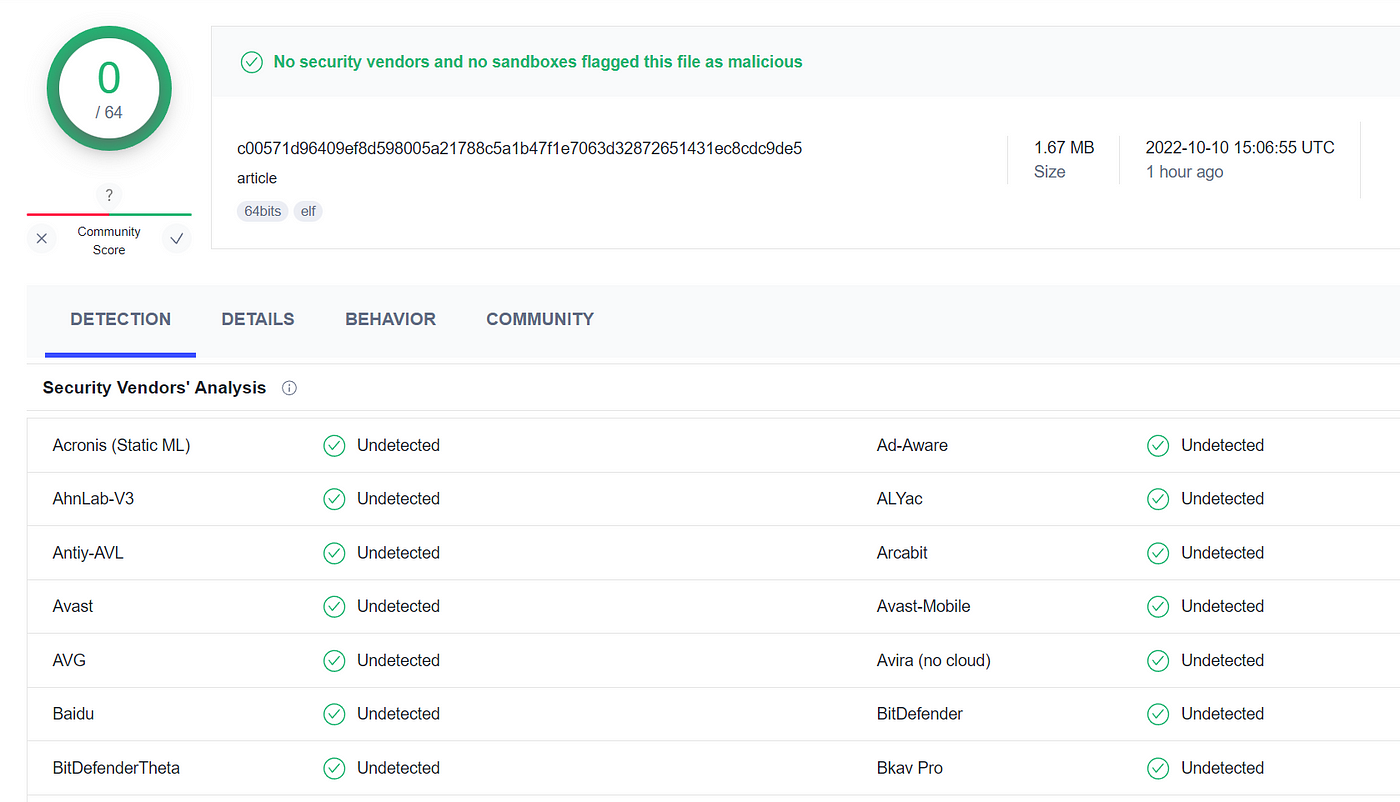Click the 2022-10-10 15:06:55 UTC timestamp

[1240, 147]
